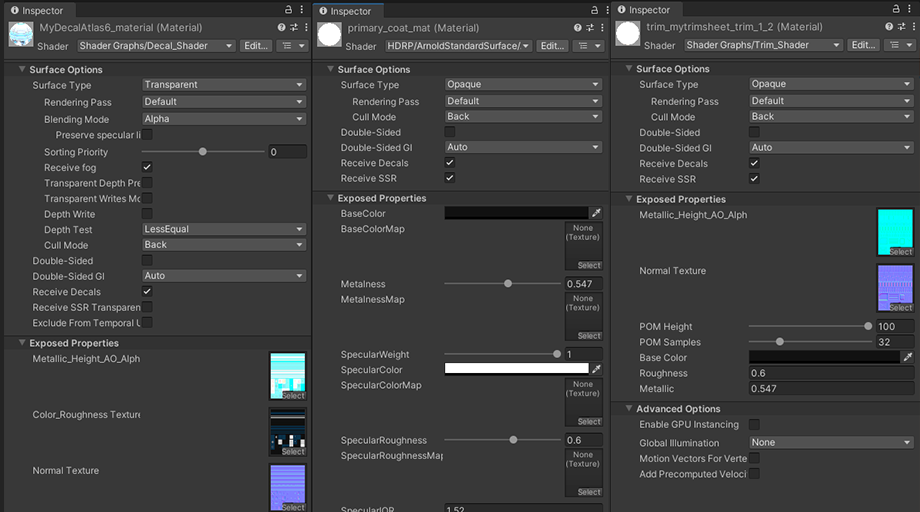Open Blending Mode dropdown set to Alpha

223,119
